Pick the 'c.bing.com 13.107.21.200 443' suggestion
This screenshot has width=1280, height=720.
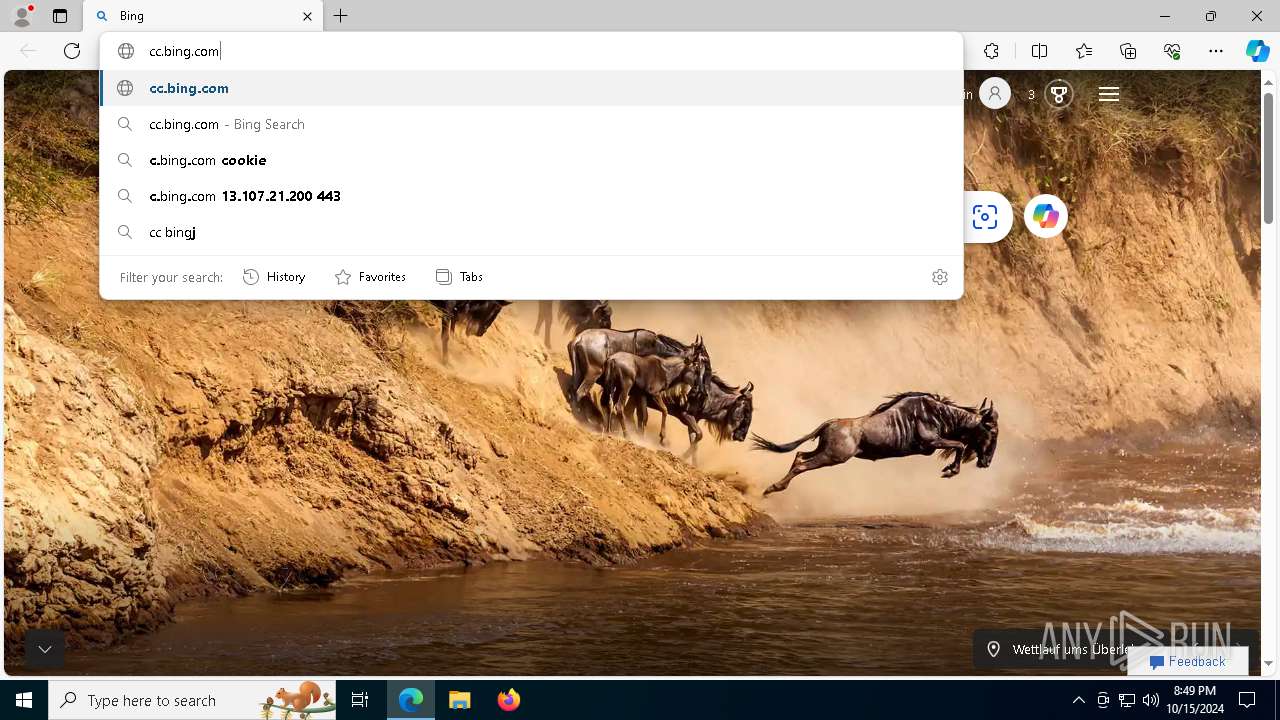531,196
